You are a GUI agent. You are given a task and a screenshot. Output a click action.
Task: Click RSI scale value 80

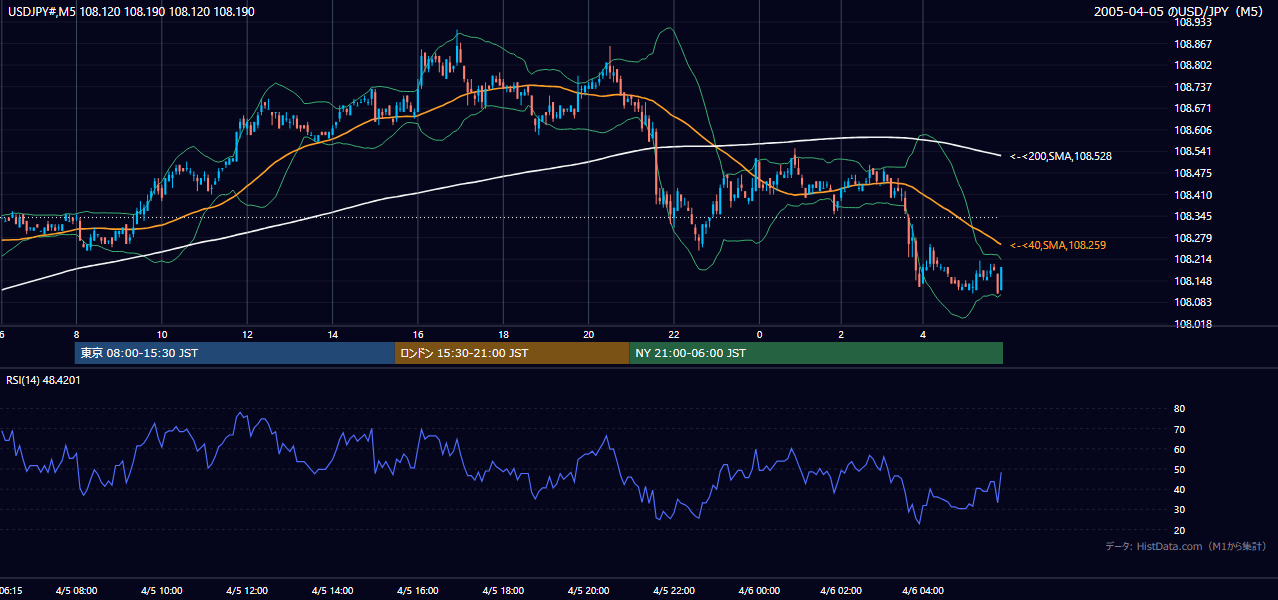[x=1179, y=409]
